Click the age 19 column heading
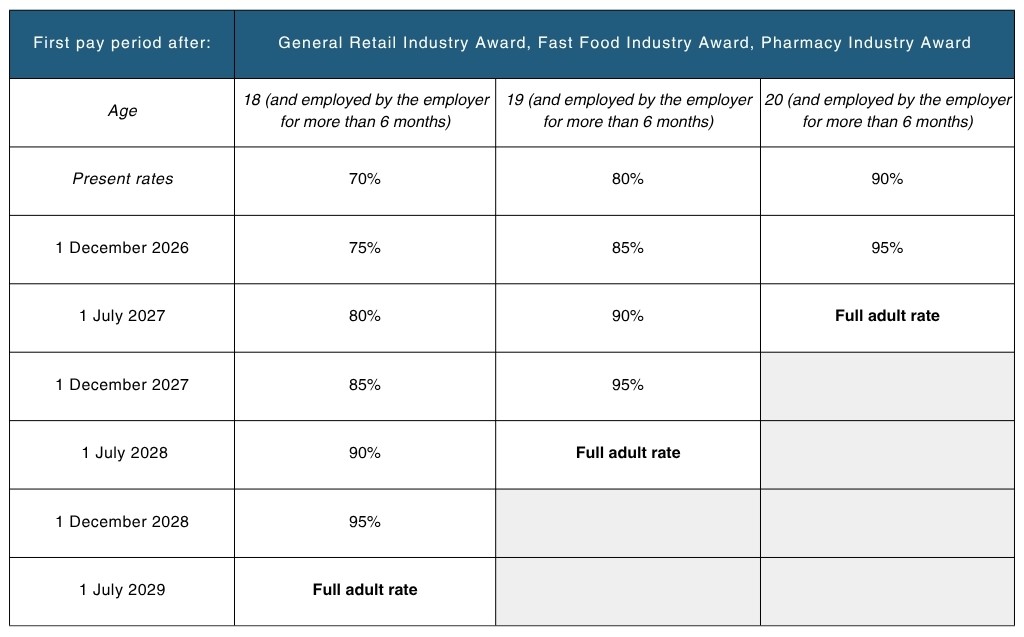 coord(628,111)
